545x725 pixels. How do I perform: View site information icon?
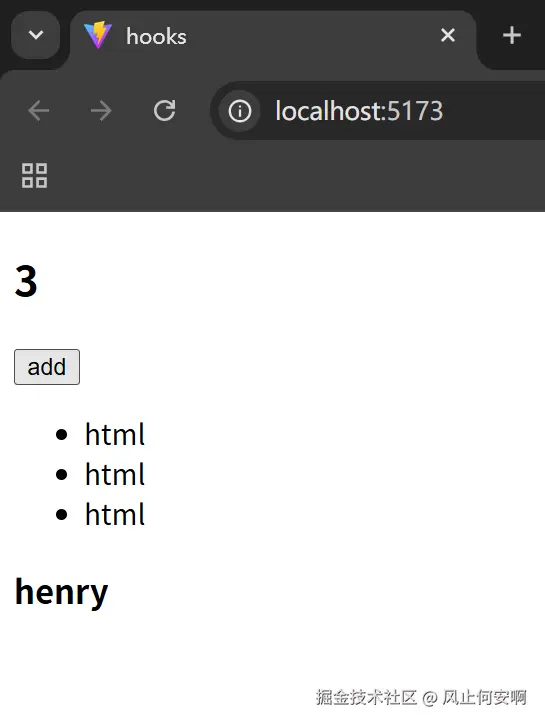click(x=239, y=111)
